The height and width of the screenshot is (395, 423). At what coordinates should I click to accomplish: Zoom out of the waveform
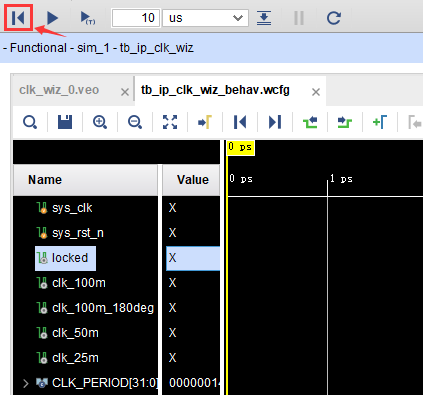tap(135, 122)
